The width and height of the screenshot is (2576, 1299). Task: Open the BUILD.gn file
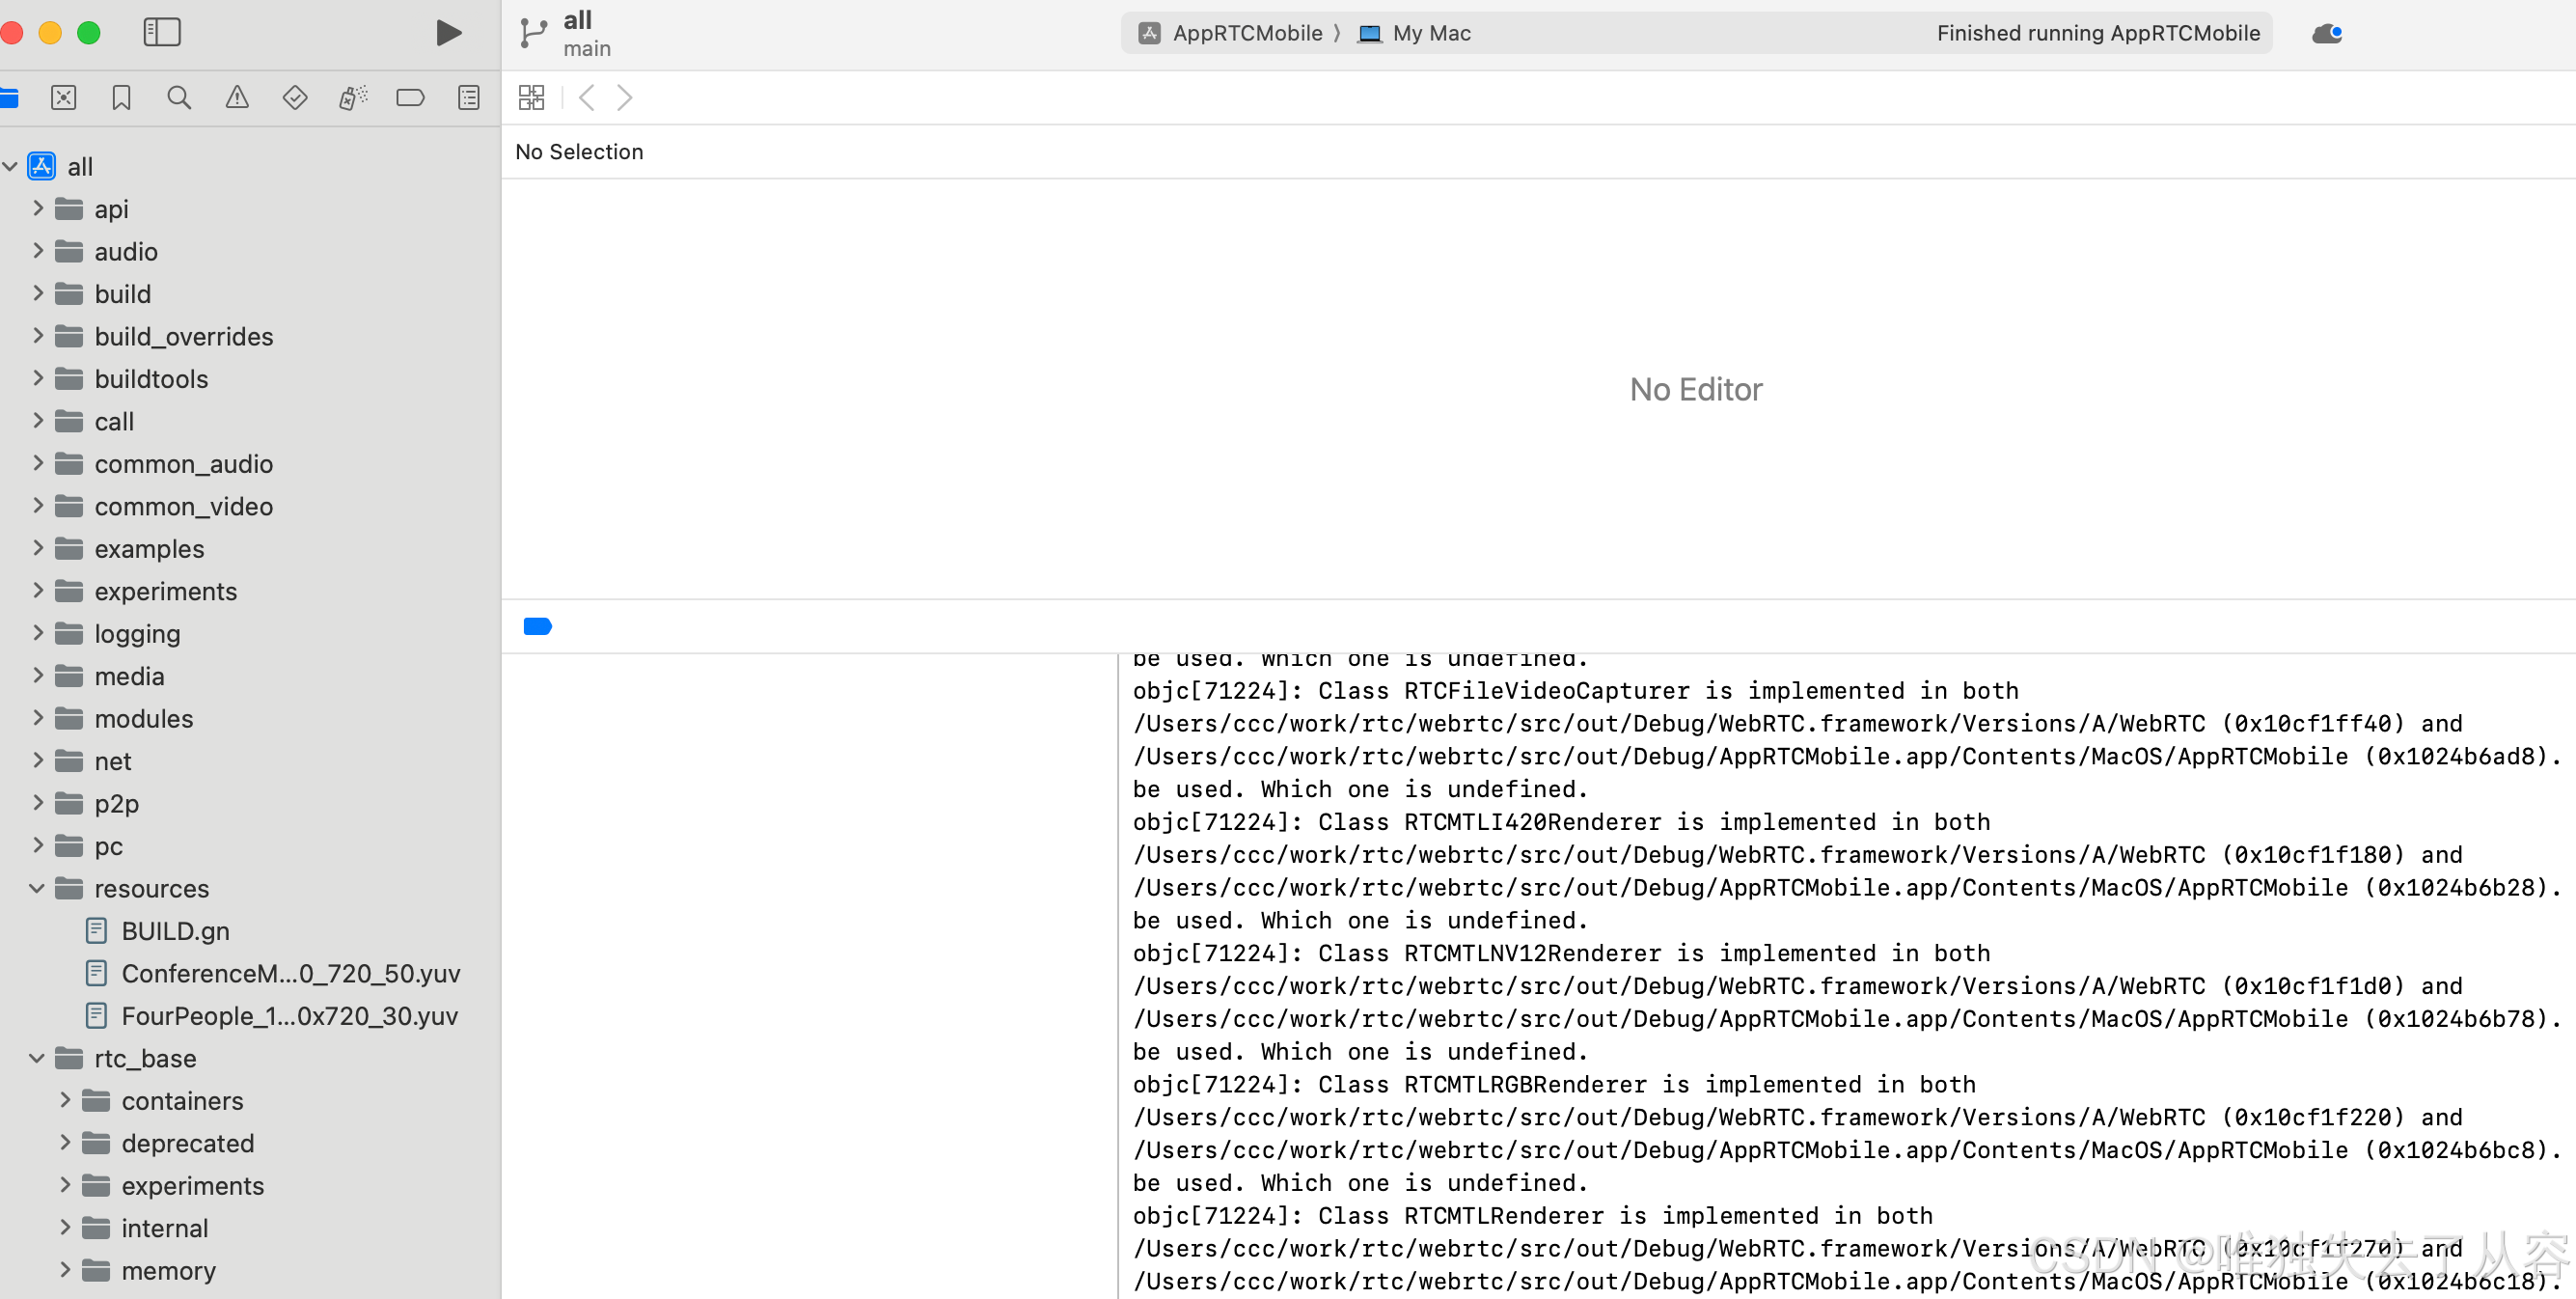[175, 931]
